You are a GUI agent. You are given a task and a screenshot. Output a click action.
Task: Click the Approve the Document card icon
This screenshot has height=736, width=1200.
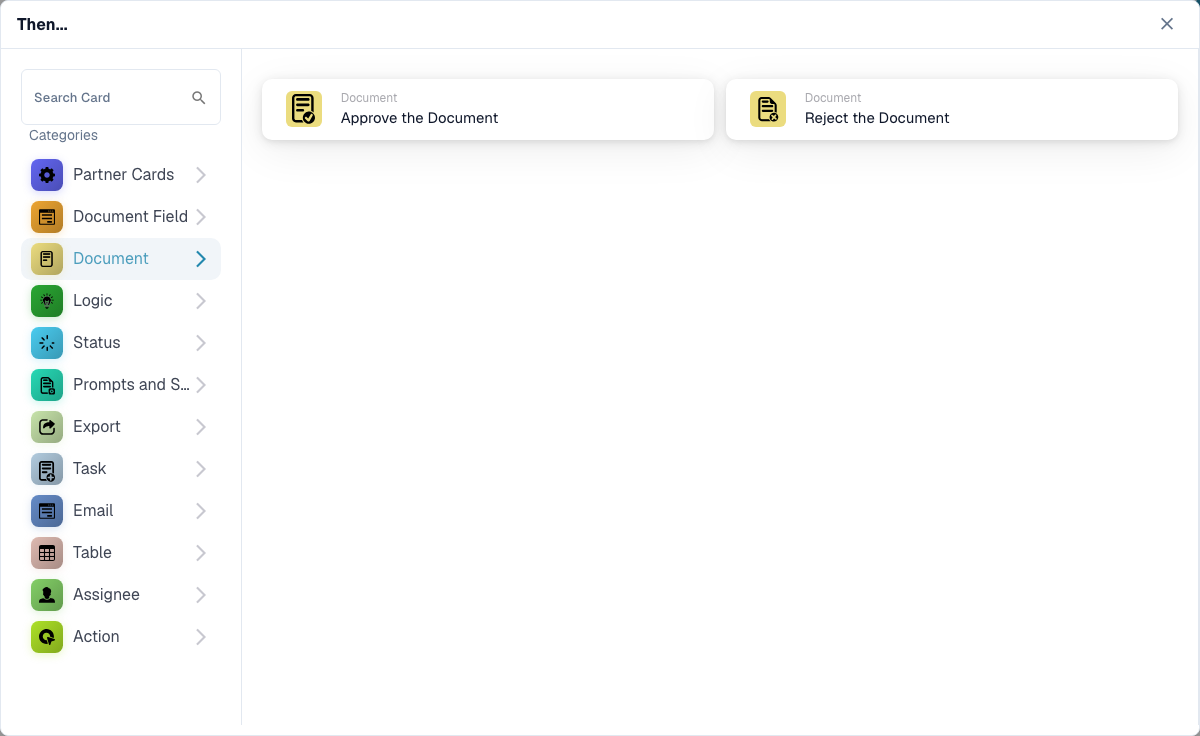coord(304,109)
